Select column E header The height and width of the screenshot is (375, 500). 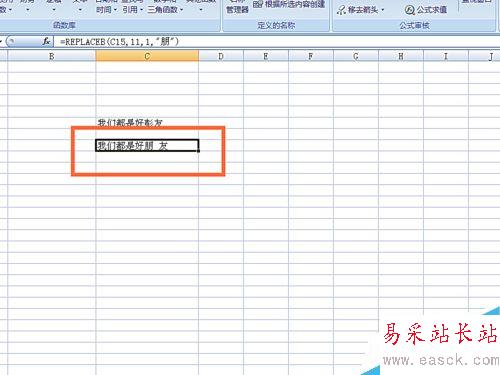[266, 56]
